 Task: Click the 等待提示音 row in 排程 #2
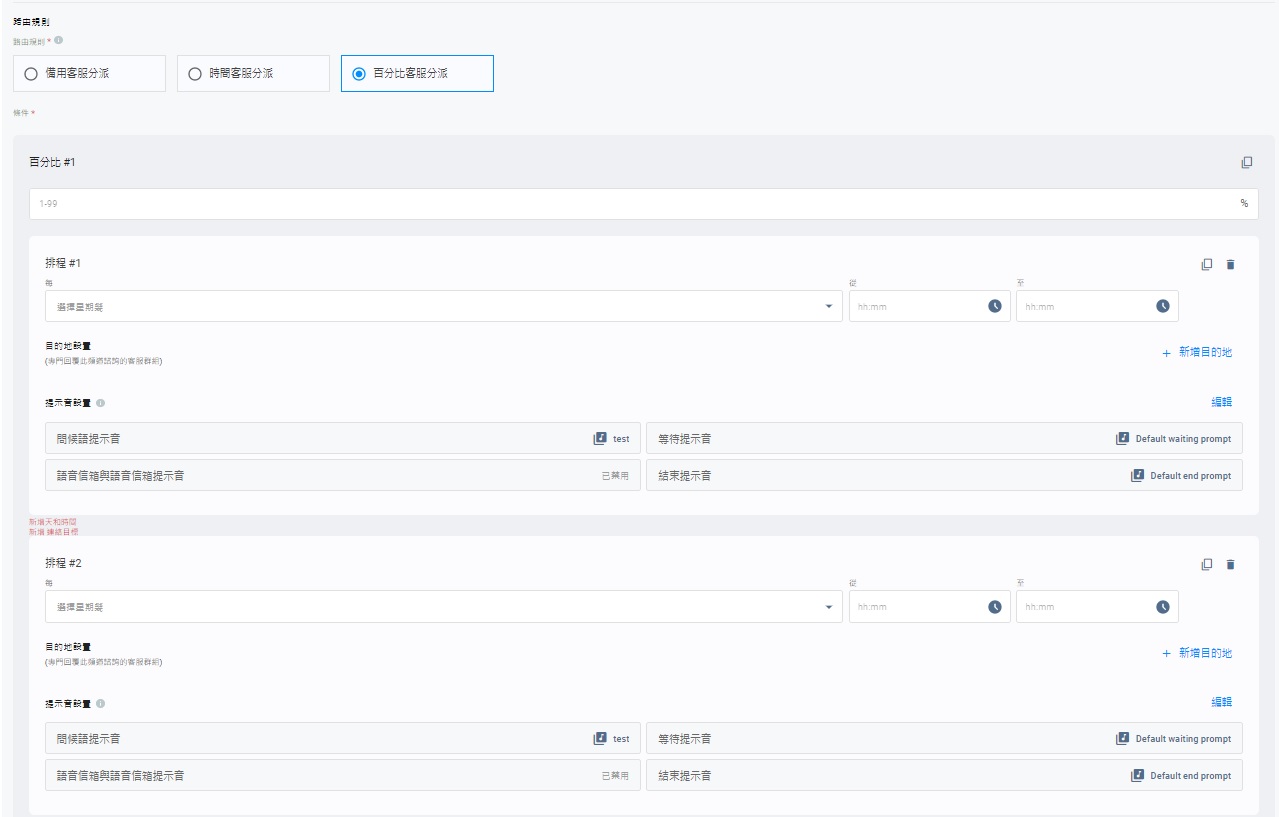[x=944, y=738]
